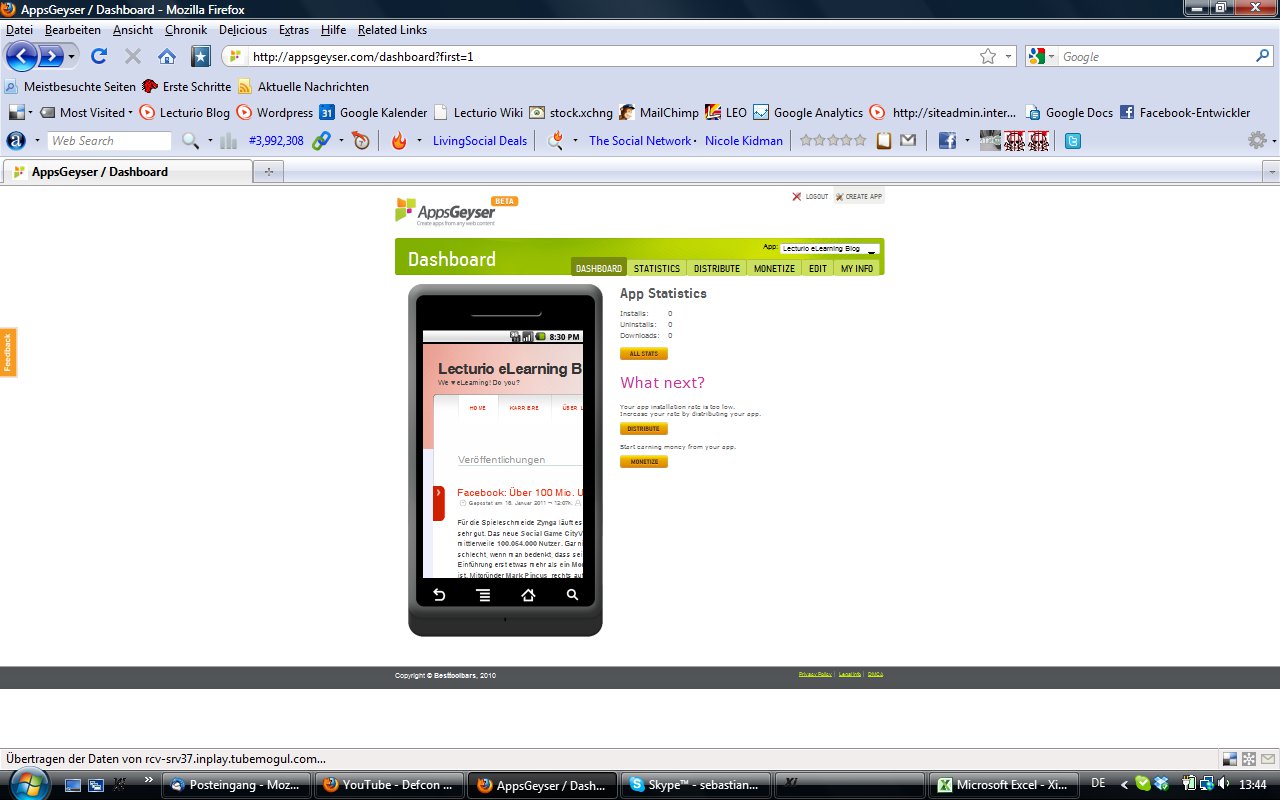Switch to Skype in the taskbar
The image size is (1280, 800).
pos(698,785)
